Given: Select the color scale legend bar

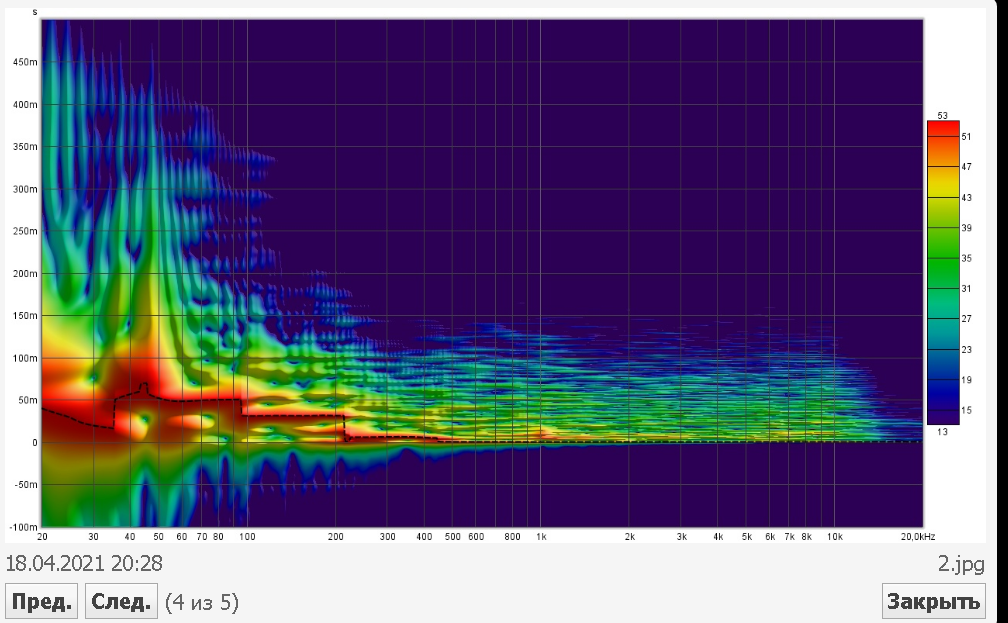Looking at the screenshot, I should (943, 273).
